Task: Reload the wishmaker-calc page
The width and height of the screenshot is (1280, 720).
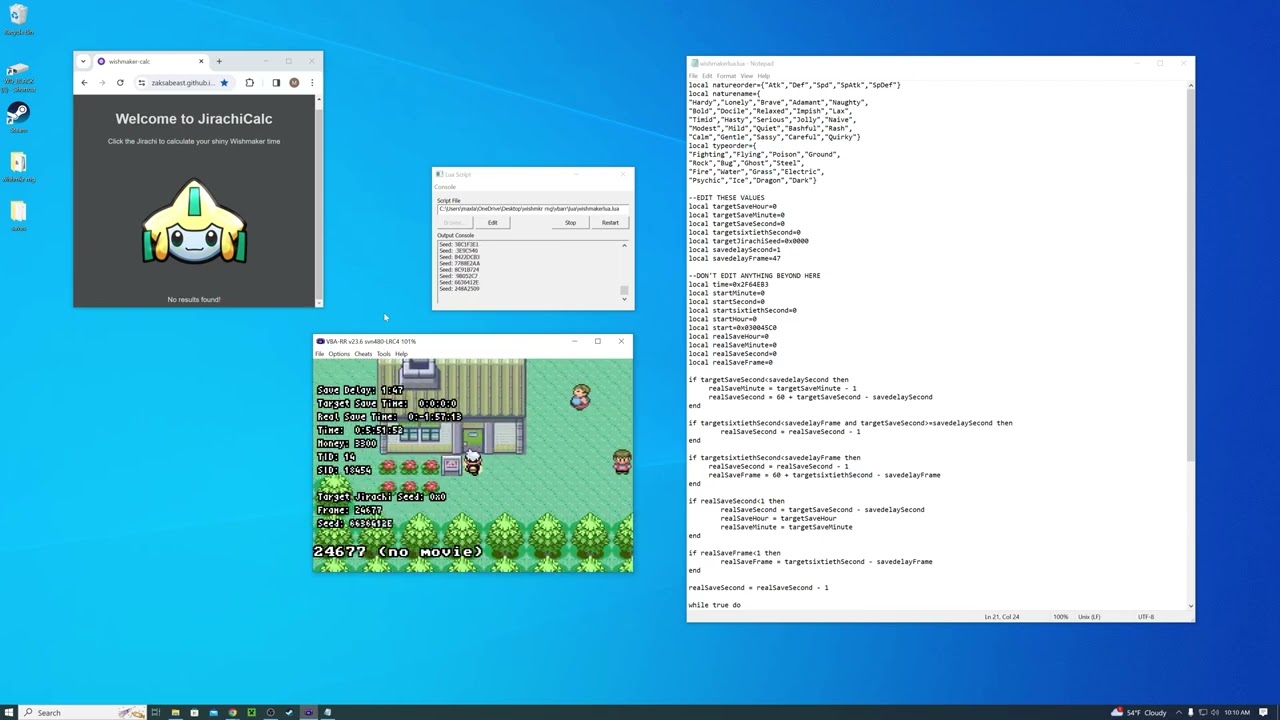Action: 120,83
